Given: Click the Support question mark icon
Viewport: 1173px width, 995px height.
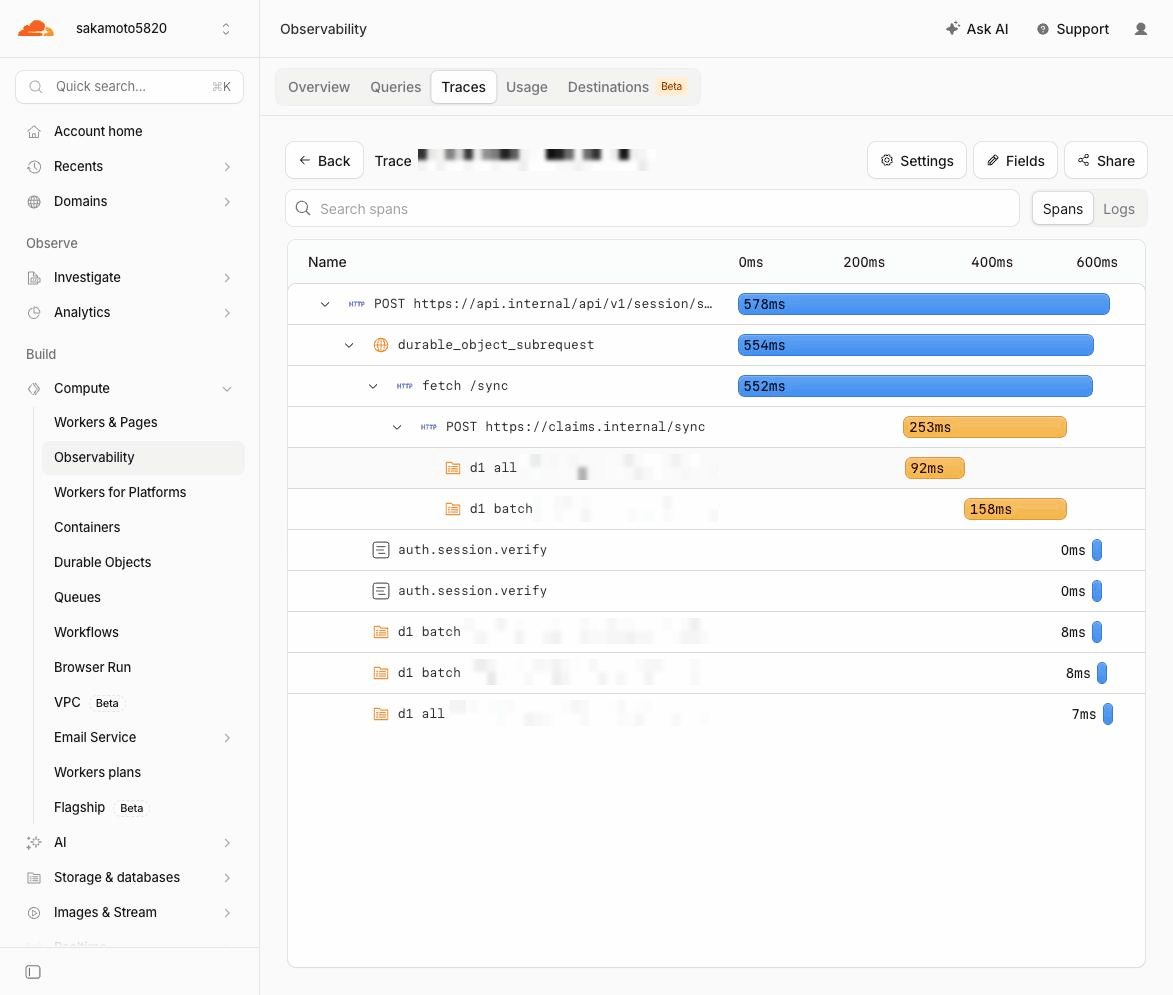Looking at the screenshot, I should 1042,29.
